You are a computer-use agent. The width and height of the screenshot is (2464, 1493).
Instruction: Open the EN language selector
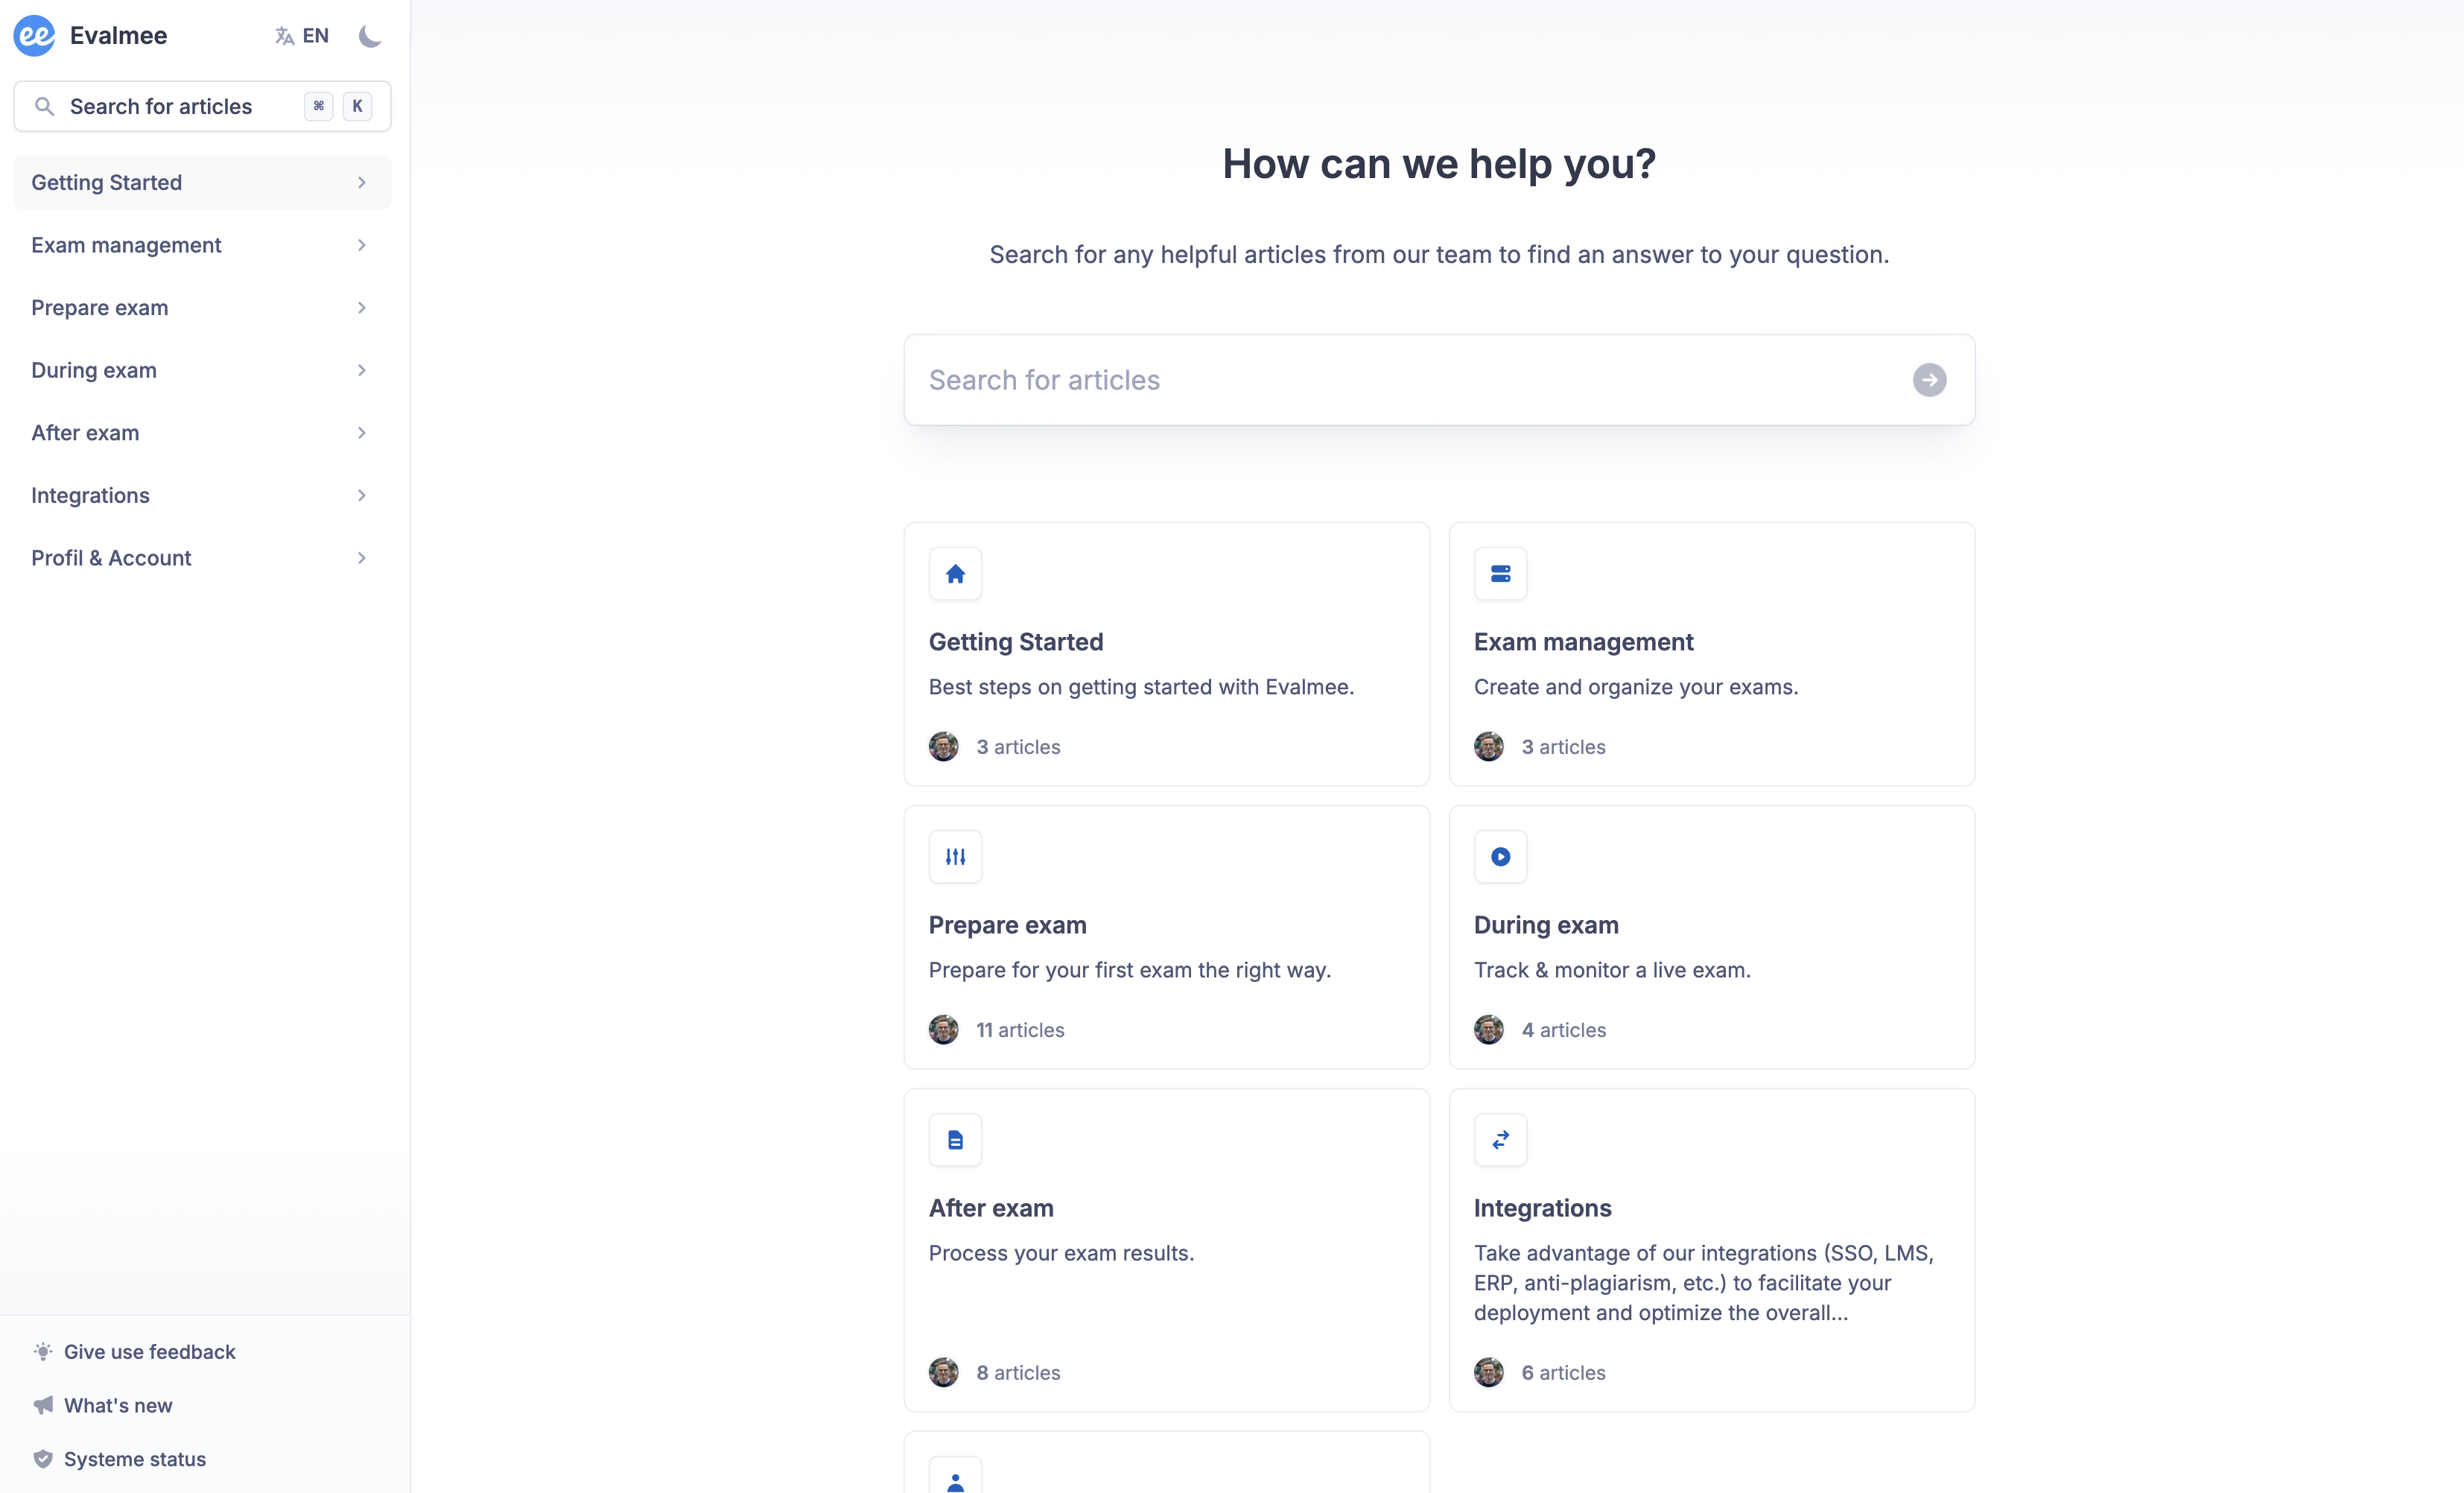[302, 36]
